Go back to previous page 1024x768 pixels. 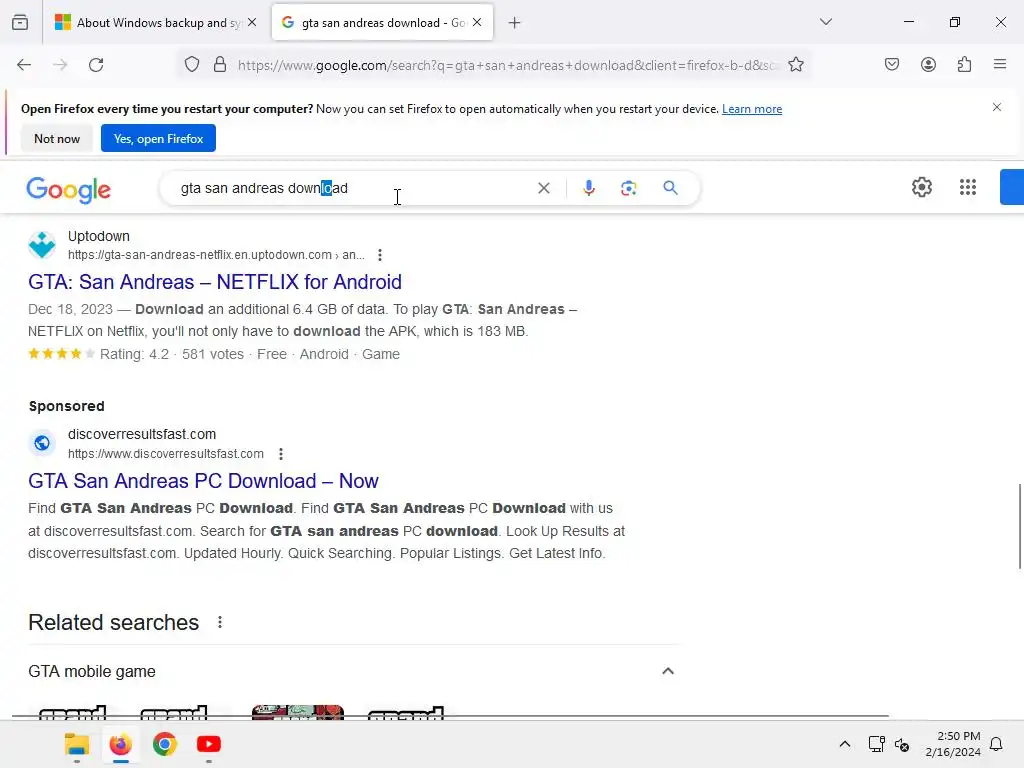point(24,65)
